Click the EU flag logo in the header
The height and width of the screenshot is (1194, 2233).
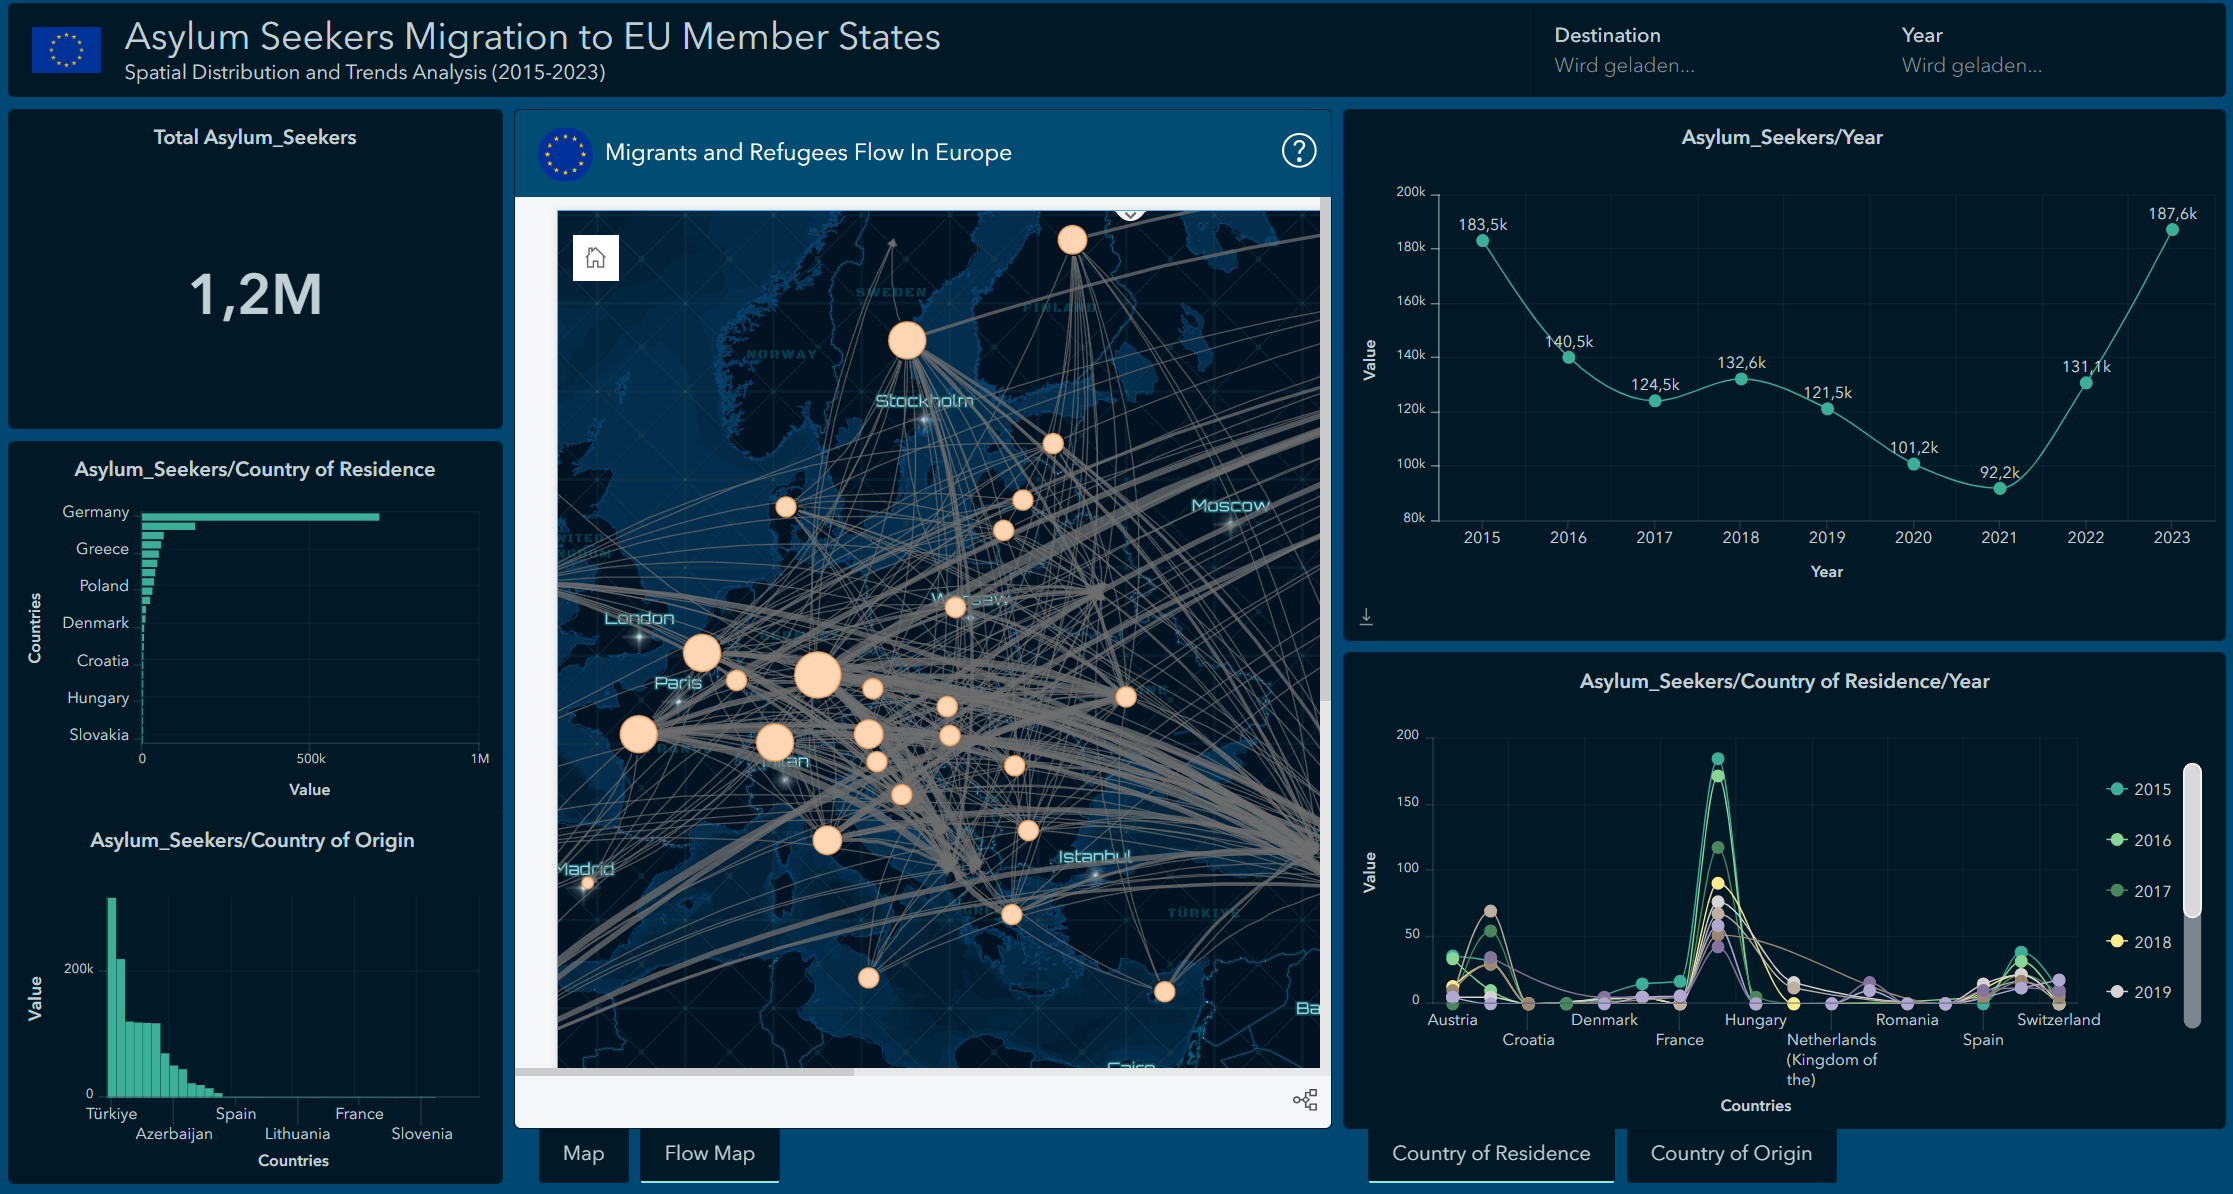click(66, 49)
